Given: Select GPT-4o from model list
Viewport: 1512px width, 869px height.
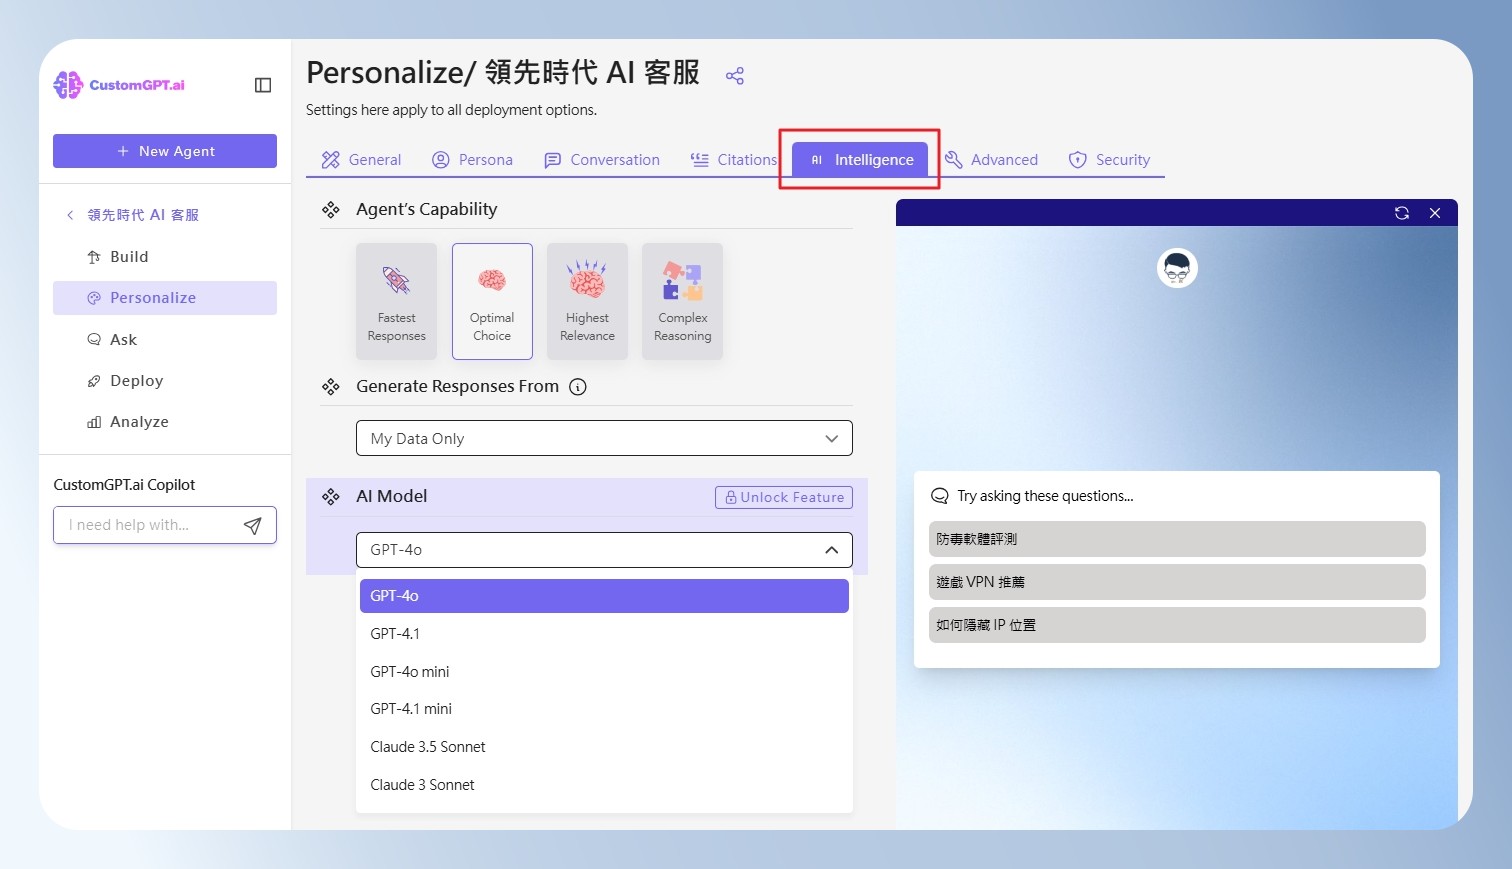Looking at the screenshot, I should point(604,596).
